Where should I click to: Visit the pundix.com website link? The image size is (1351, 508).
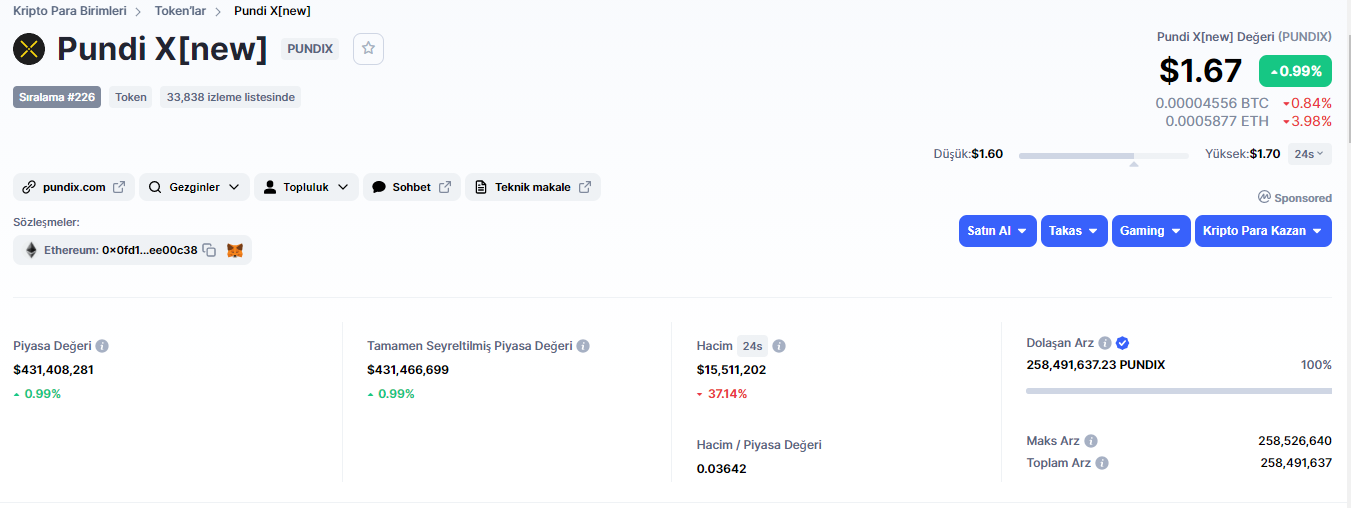coord(74,187)
